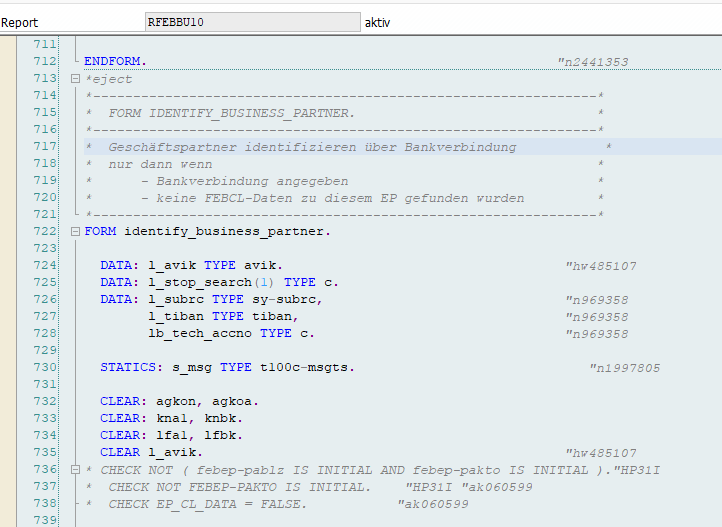The image size is (722, 527).
Task: Click the STATICS s_msg declaration
Action: 227,368
